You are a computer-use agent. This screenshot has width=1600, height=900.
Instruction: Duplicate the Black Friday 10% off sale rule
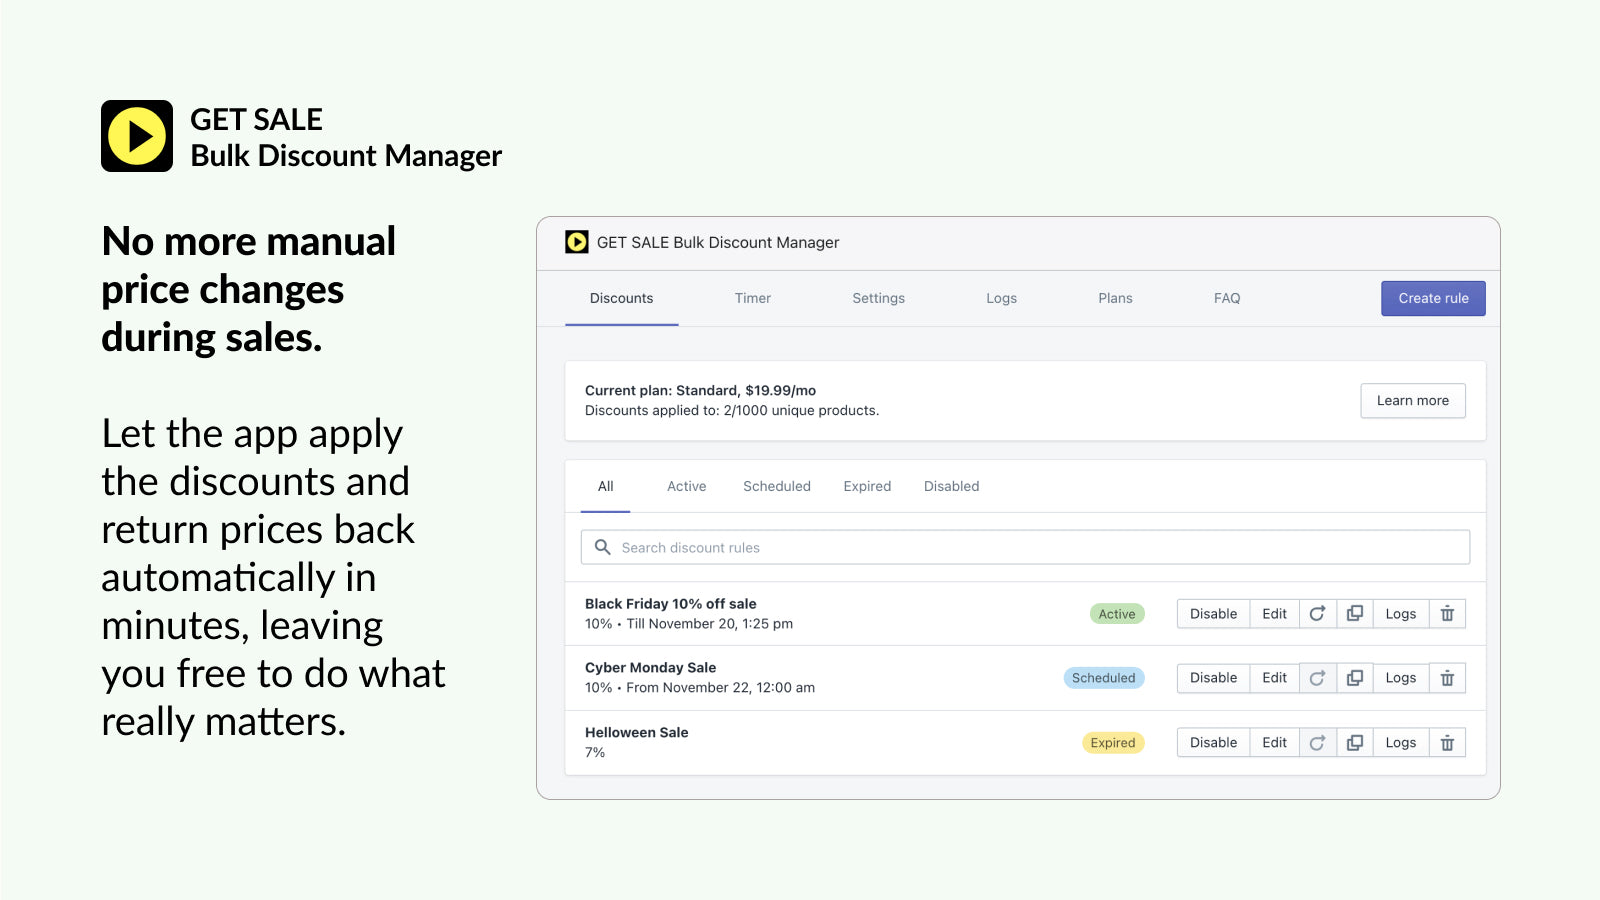[1355, 614]
